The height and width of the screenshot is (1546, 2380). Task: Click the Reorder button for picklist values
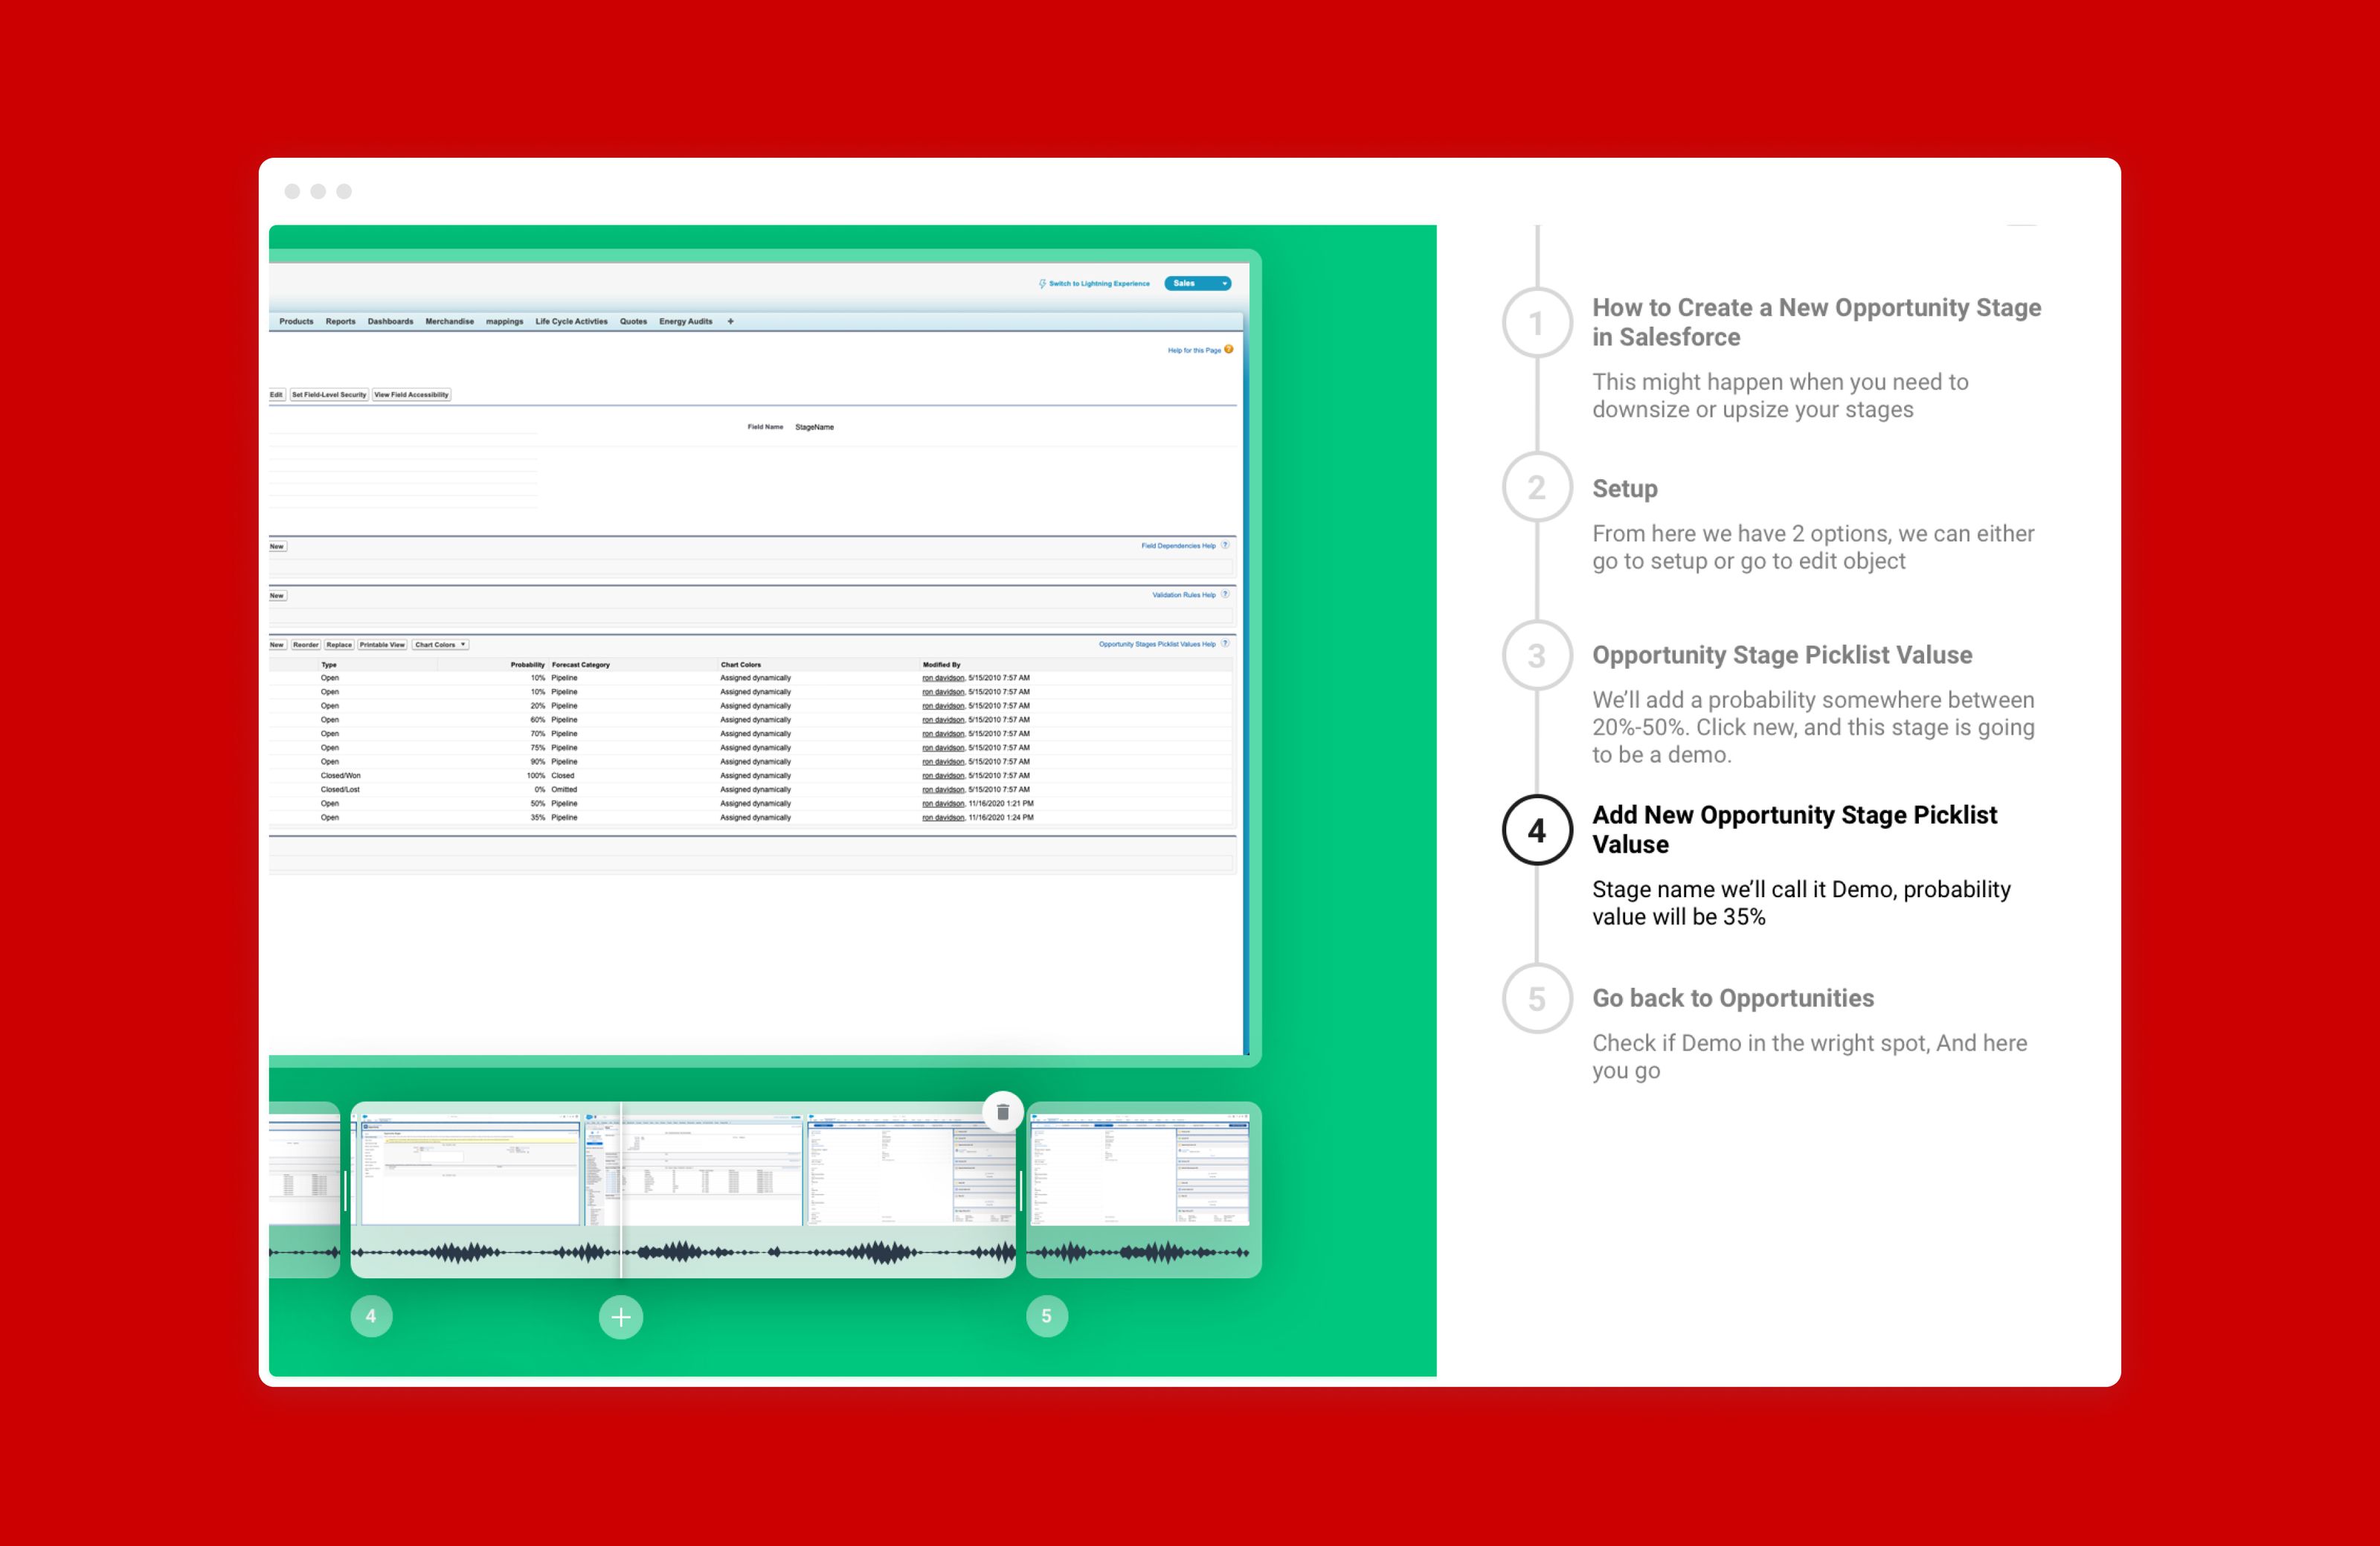point(307,645)
